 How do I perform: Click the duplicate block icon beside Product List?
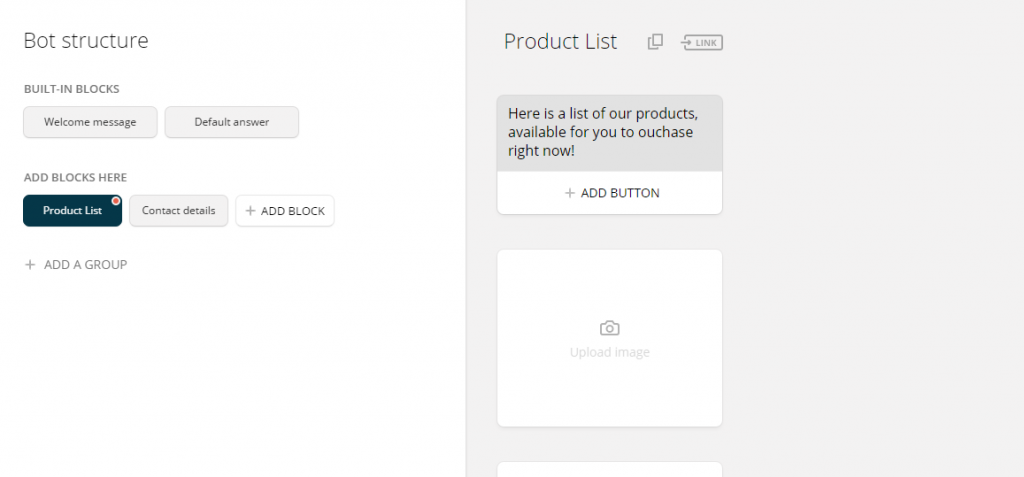[655, 42]
